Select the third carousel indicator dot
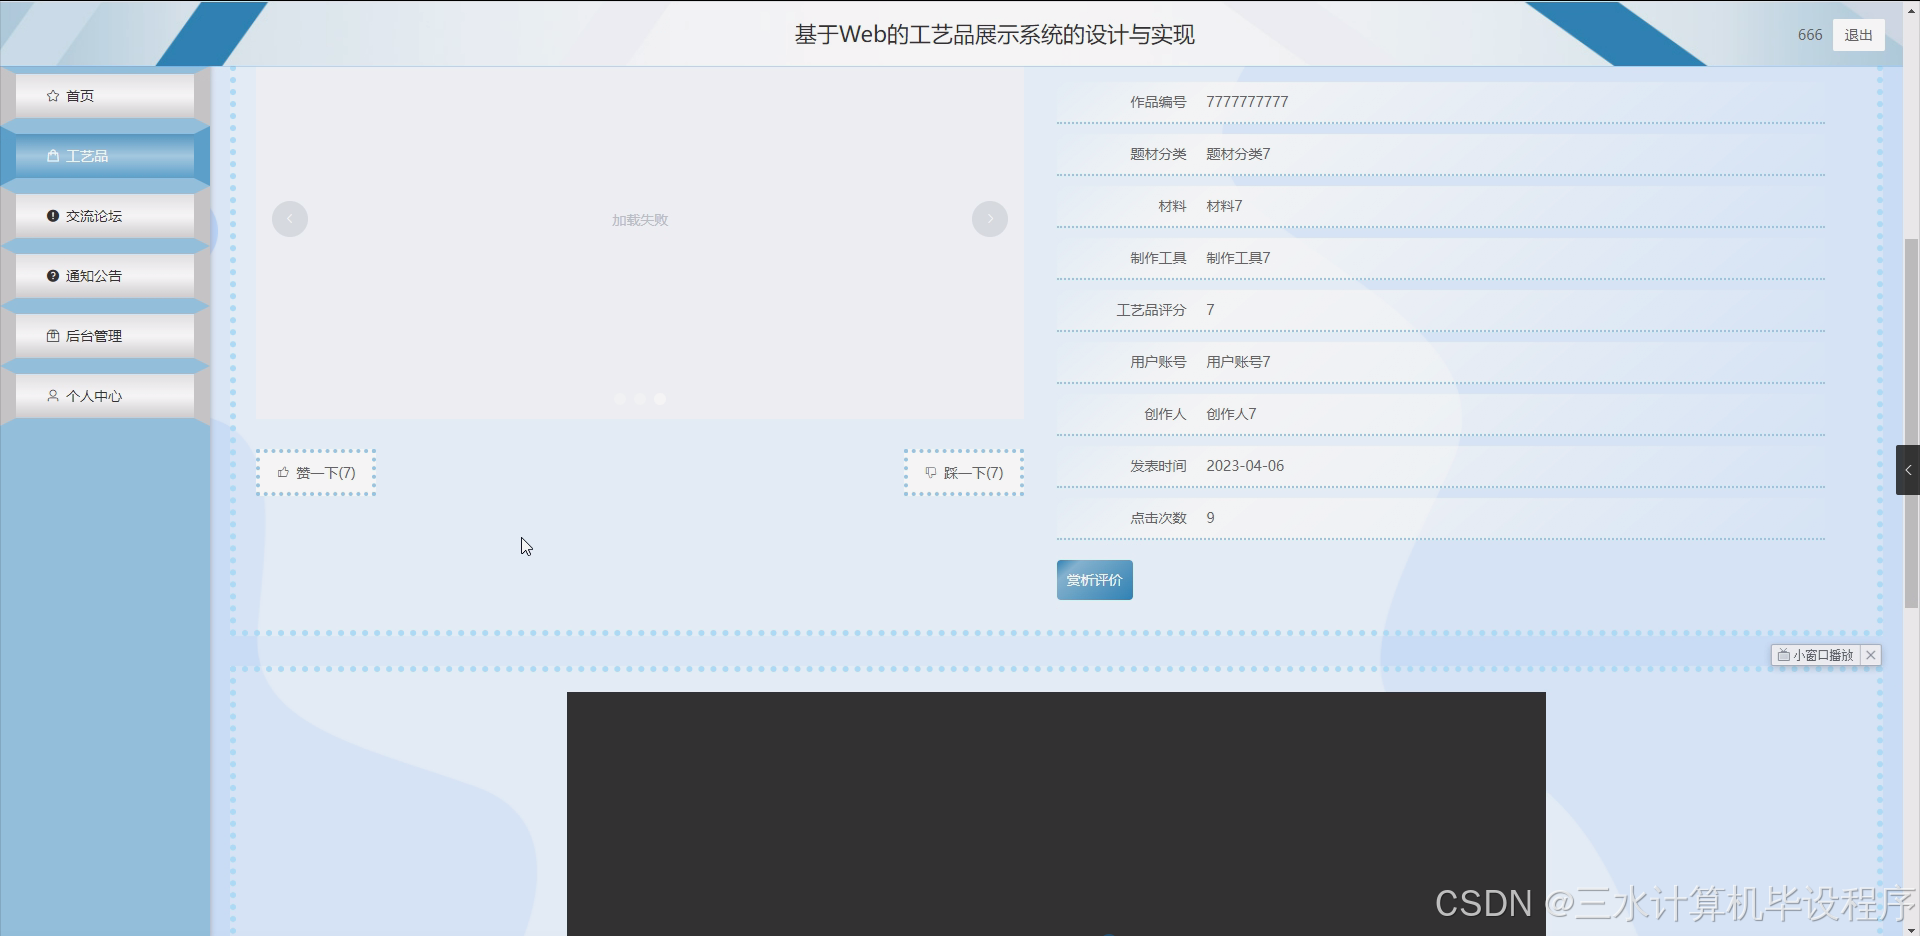This screenshot has height=936, width=1920. tap(660, 399)
